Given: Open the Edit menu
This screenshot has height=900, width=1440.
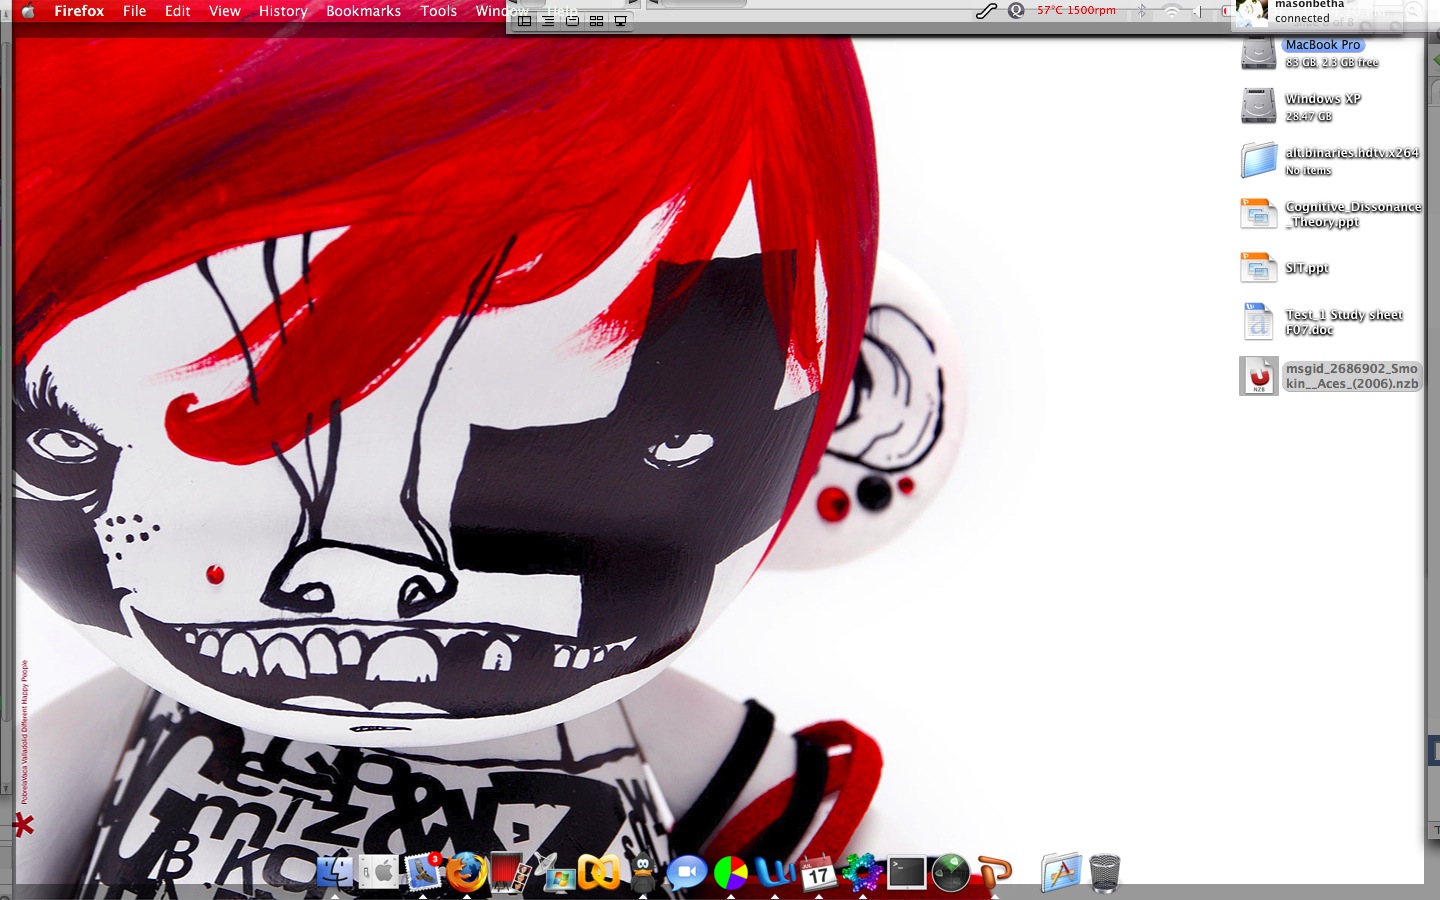Looking at the screenshot, I should [177, 11].
